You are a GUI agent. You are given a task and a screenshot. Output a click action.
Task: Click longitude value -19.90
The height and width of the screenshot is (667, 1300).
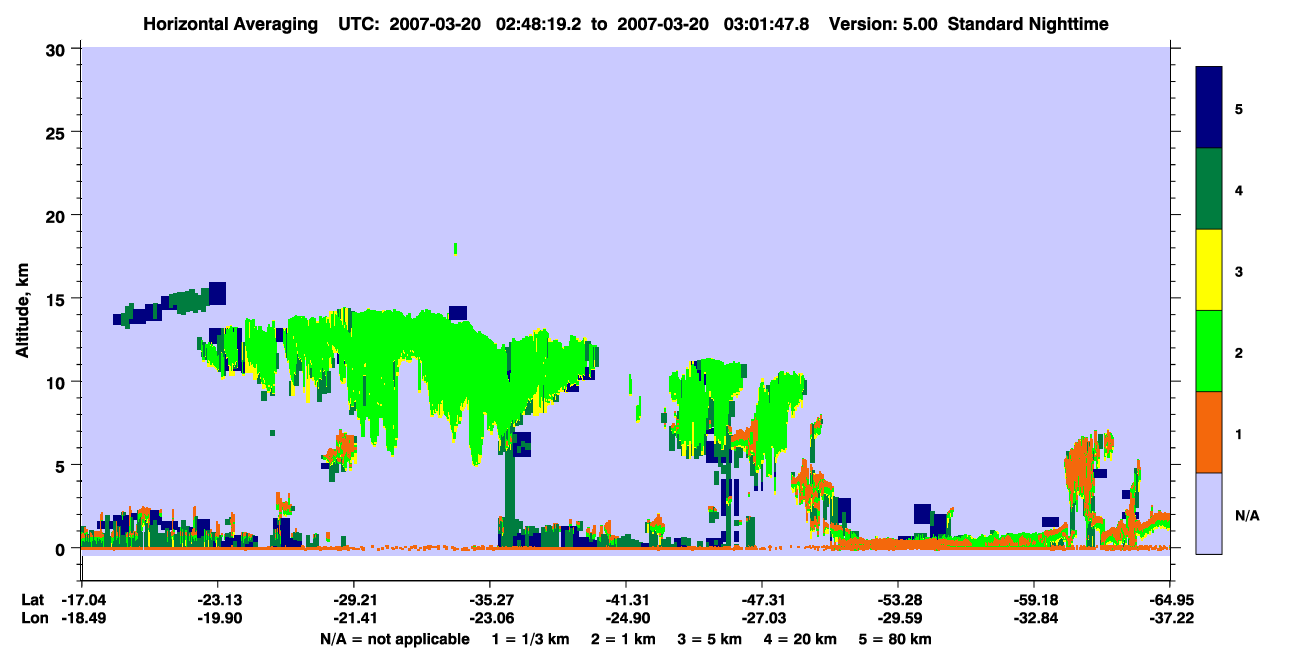[x=218, y=619]
